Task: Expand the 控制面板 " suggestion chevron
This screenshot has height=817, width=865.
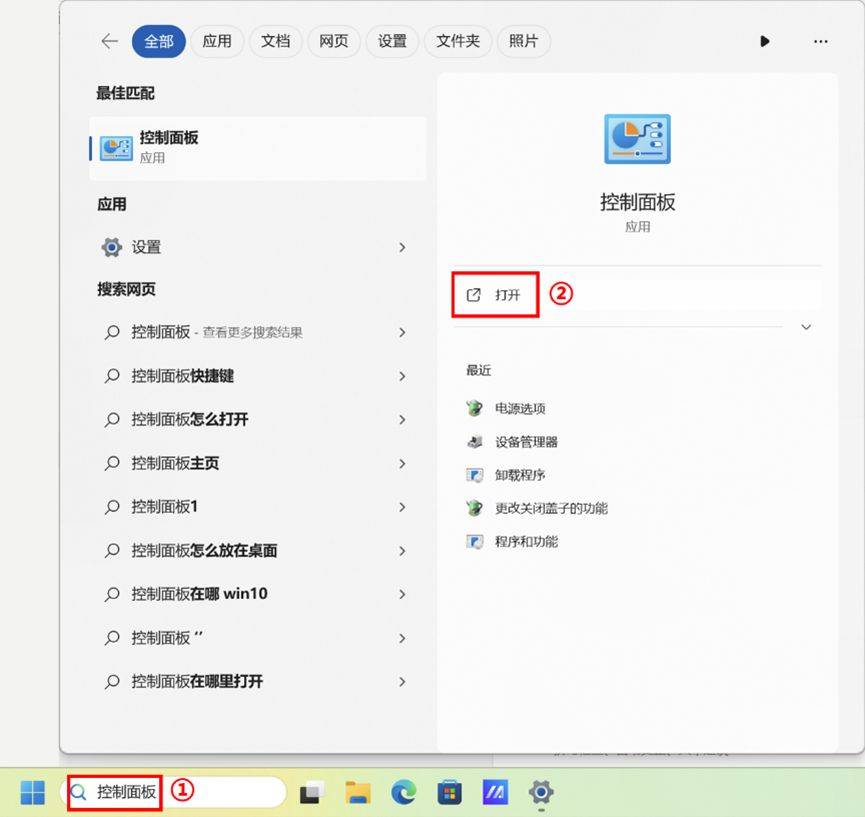Action: [x=402, y=638]
